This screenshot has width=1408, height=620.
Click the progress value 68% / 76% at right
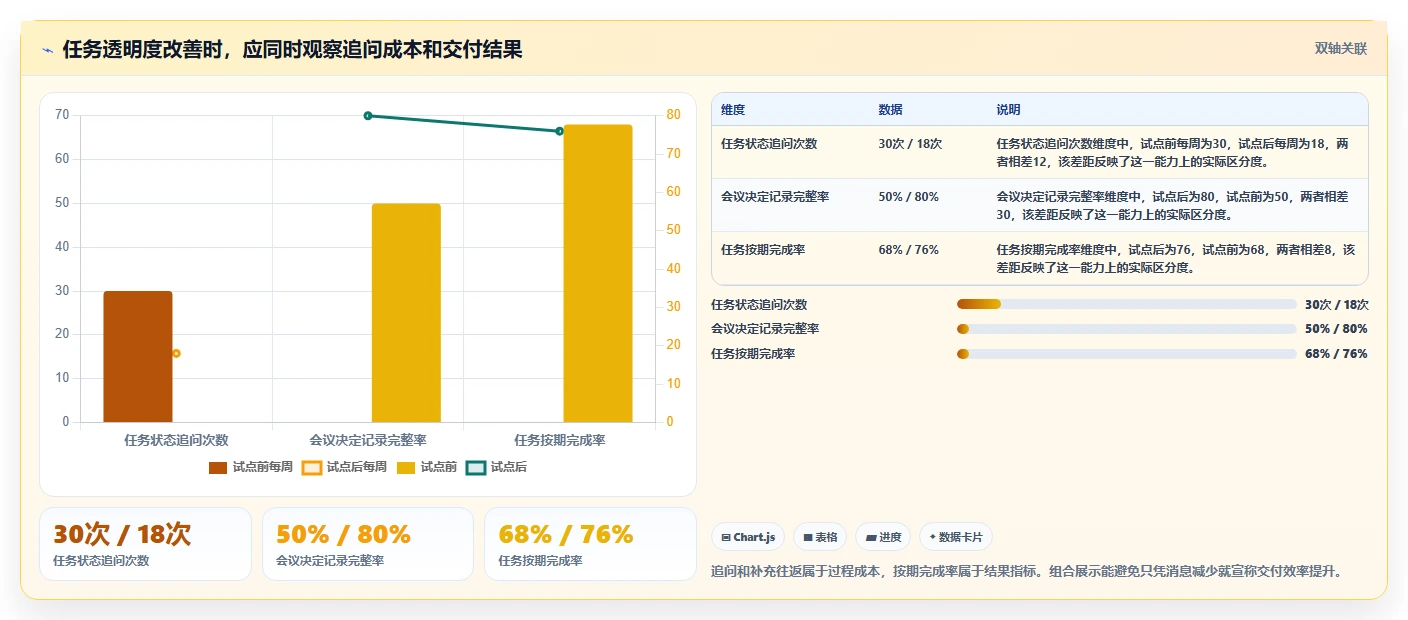click(1337, 354)
